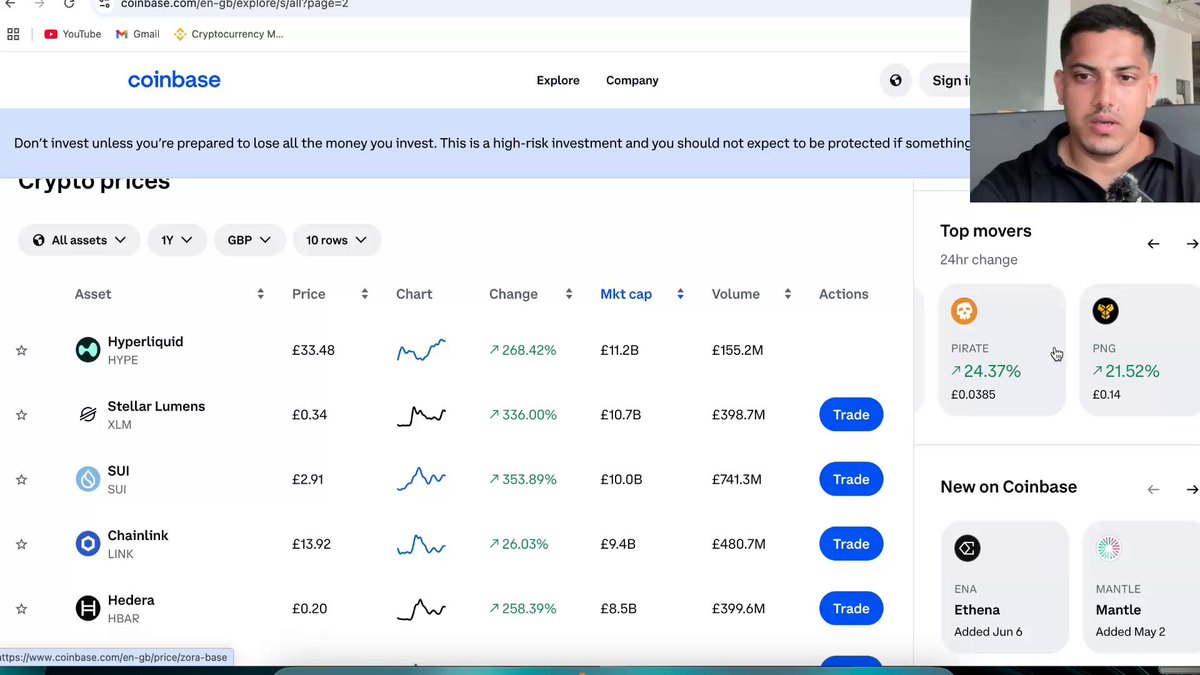Screen dimensions: 1200x675
Task: Click the Chainlink £480.7M volume
Action: pos(738,544)
